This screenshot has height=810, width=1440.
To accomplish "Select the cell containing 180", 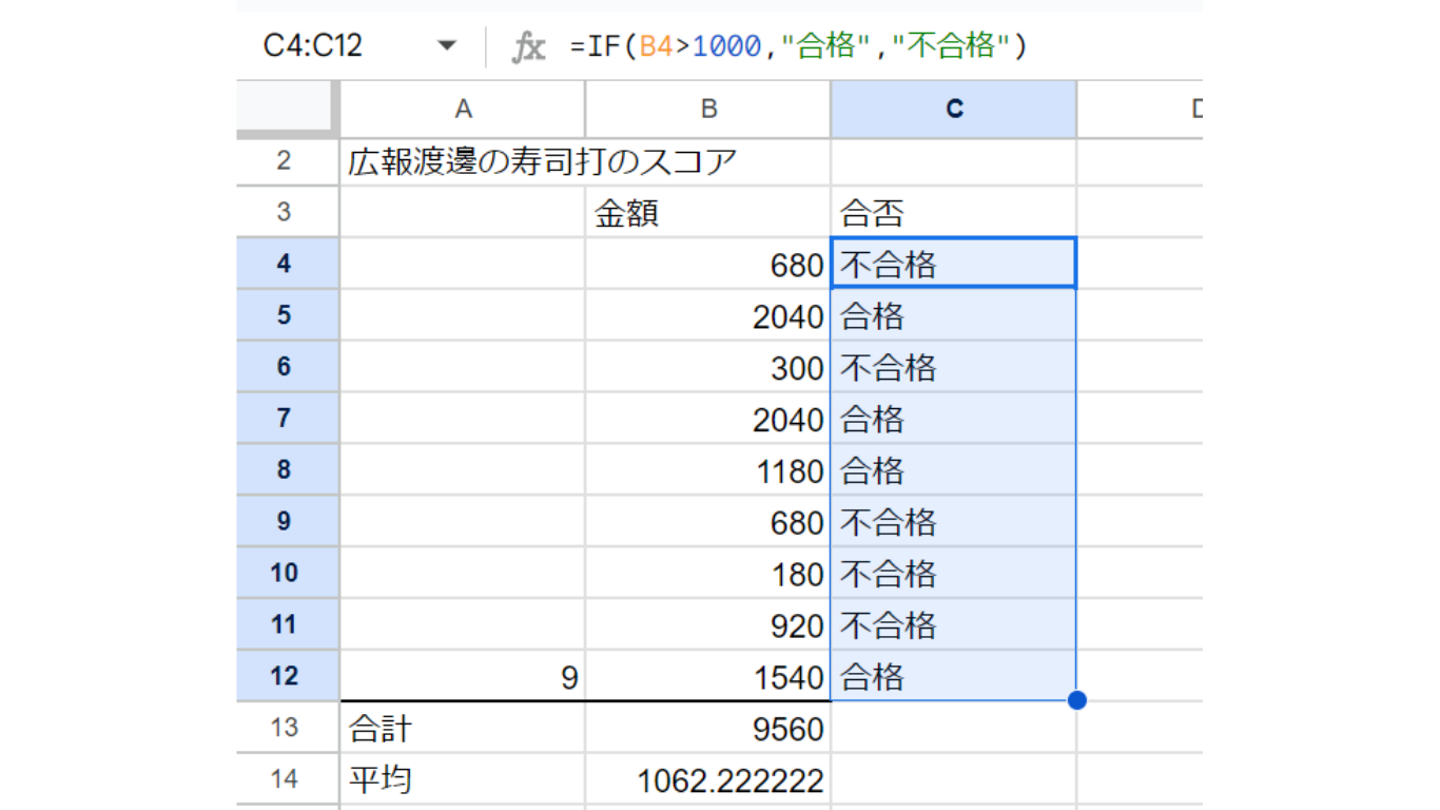I will [x=708, y=573].
